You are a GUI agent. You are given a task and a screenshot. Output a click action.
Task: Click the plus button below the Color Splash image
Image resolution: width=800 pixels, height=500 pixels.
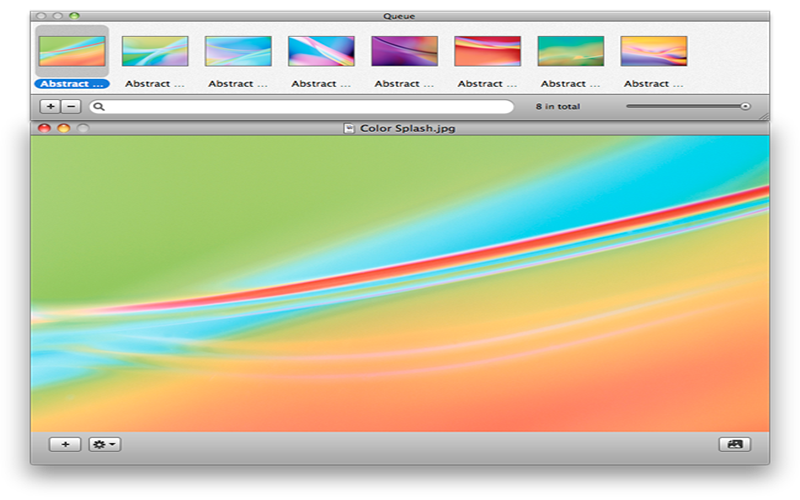(x=65, y=444)
